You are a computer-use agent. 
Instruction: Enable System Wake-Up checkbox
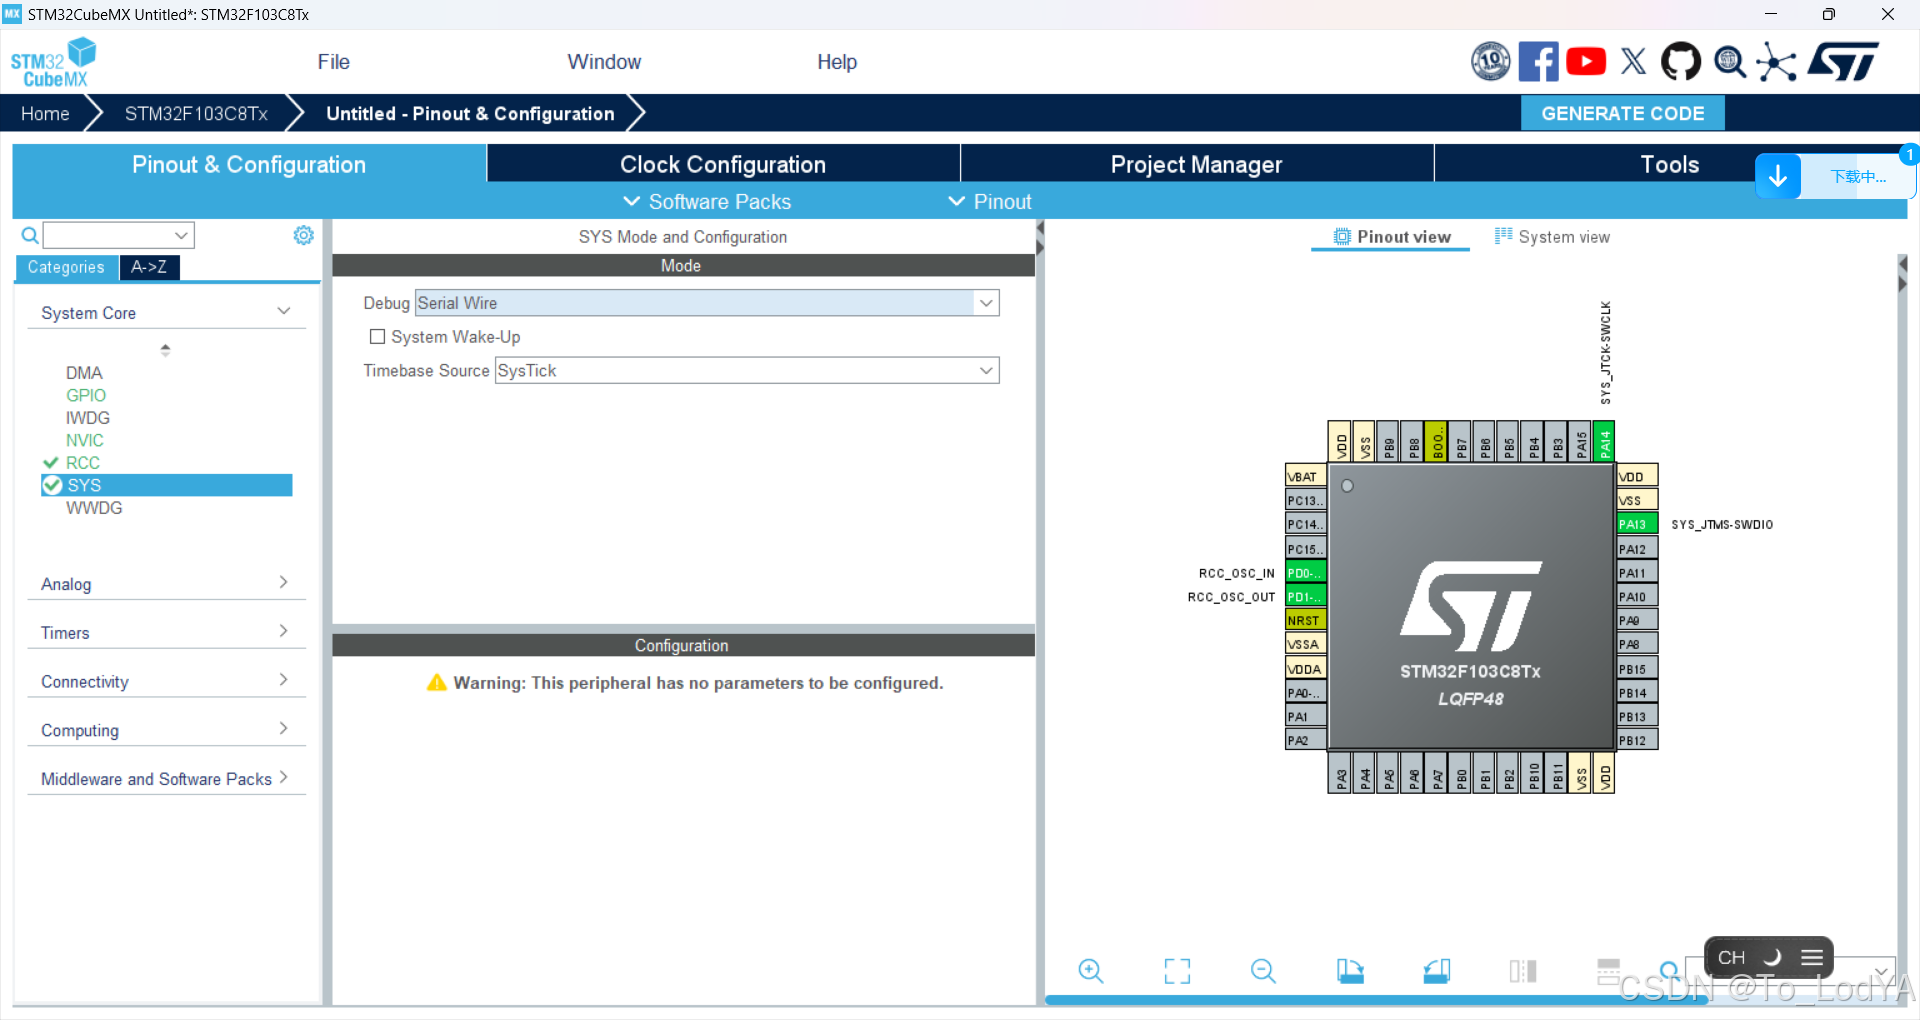click(x=377, y=337)
